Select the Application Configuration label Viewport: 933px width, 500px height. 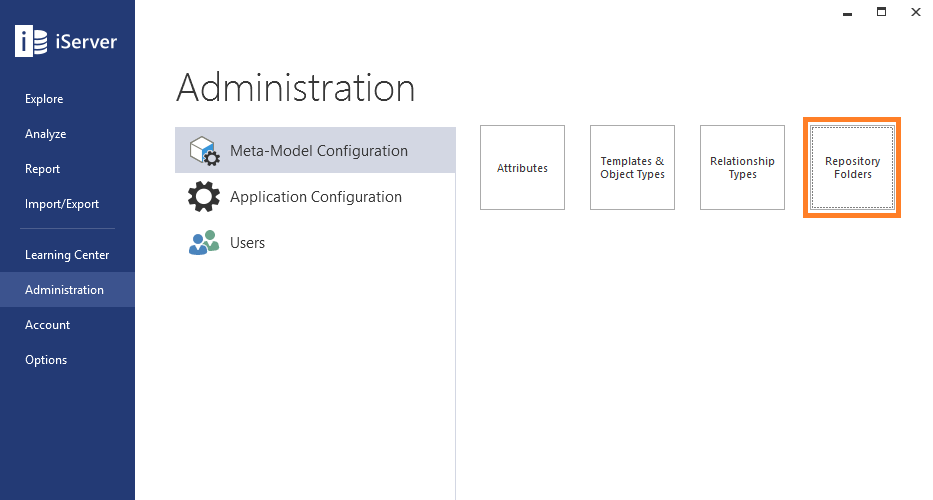tap(316, 197)
